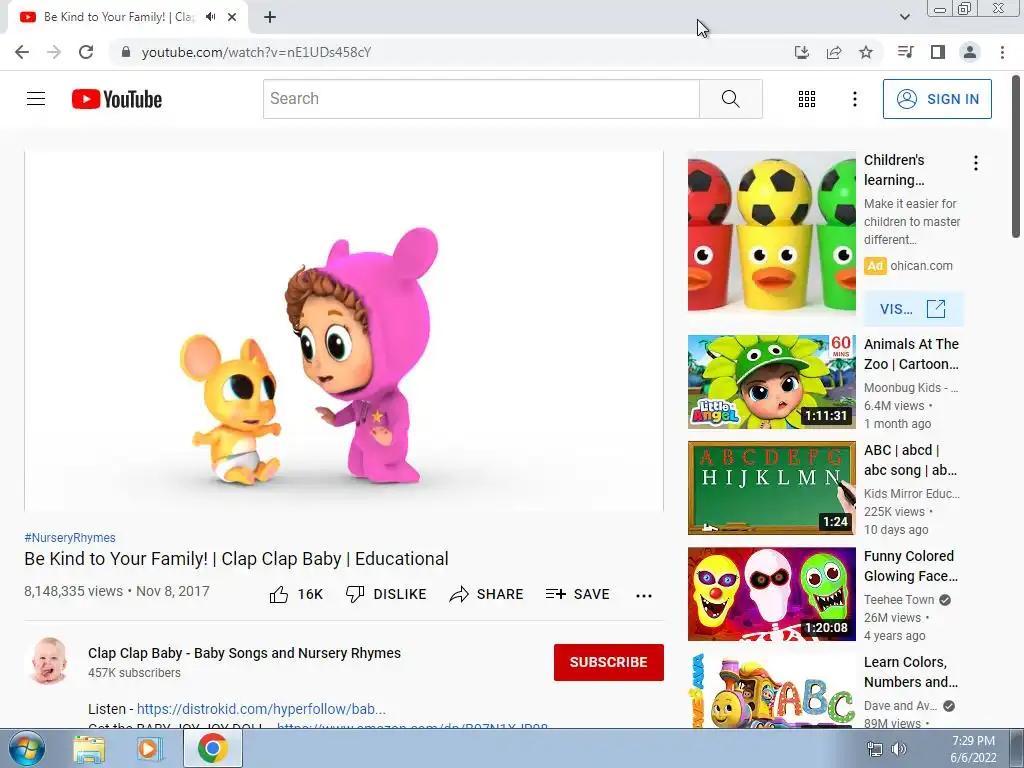This screenshot has height=768, width=1024.
Task: Click the DISLIKE thumbs-down button
Action: click(x=386, y=594)
